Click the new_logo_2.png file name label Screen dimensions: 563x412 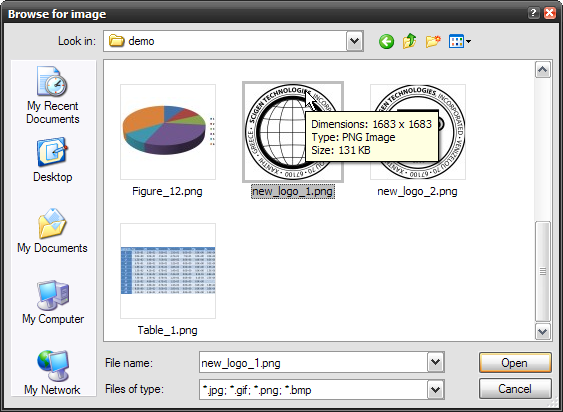point(417,191)
